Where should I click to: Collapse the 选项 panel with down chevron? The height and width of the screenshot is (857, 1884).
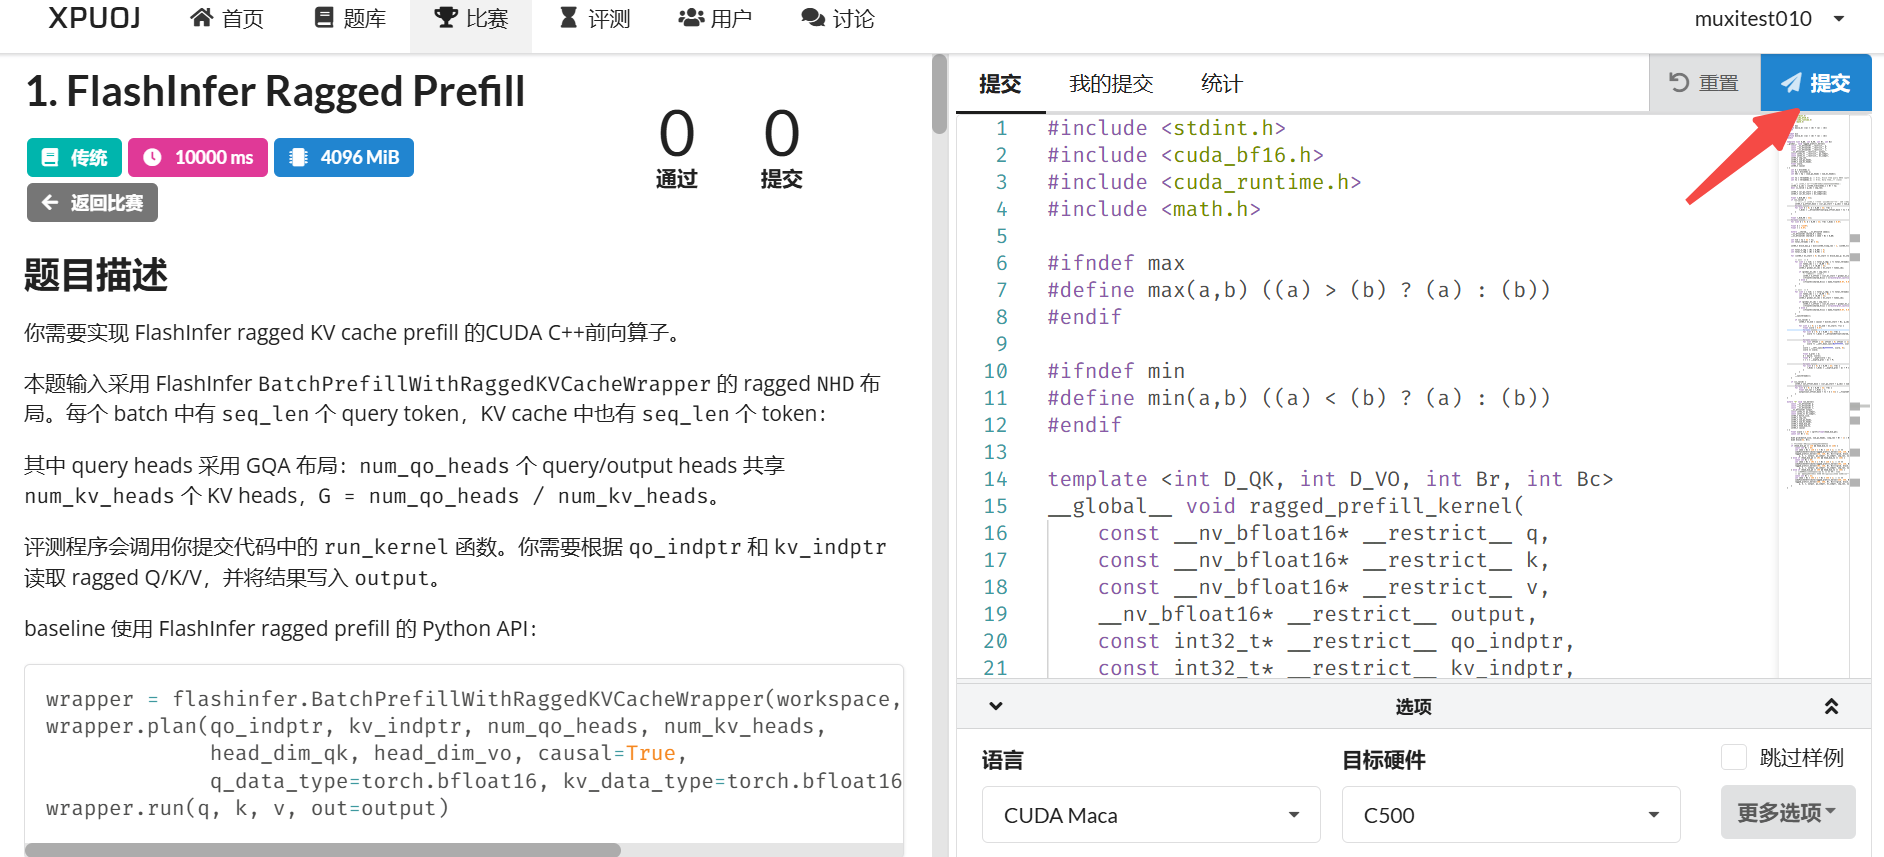point(996,706)
